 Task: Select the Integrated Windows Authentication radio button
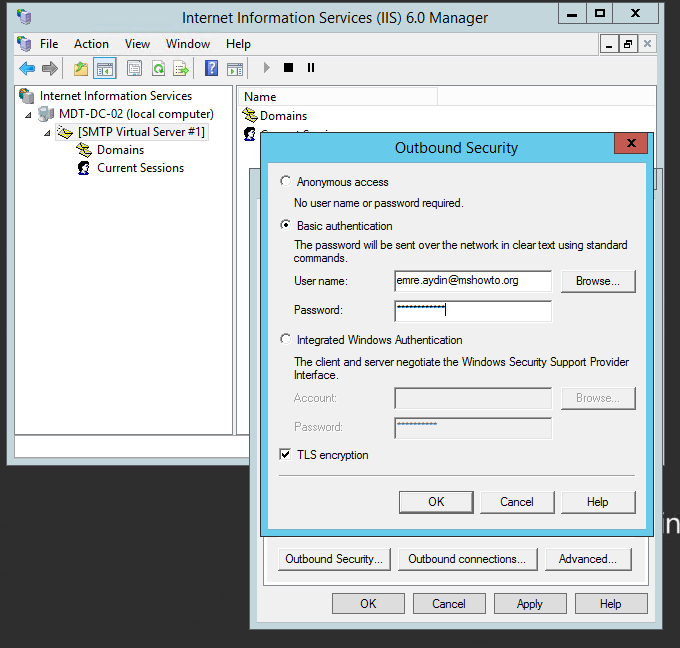(x=285, y=339)
